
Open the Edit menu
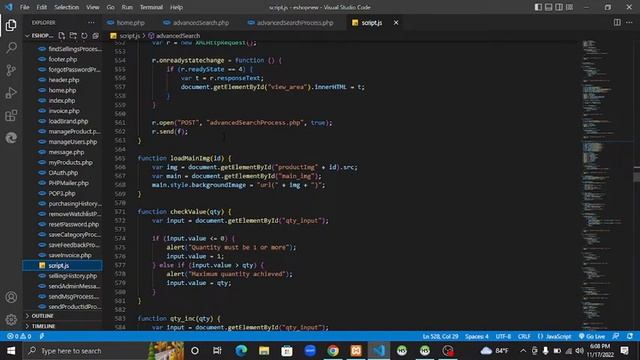point(42,7)
